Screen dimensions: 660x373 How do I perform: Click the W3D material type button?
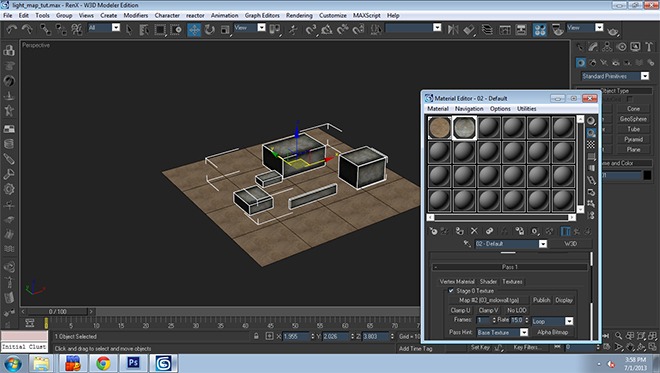coord(570,243)
